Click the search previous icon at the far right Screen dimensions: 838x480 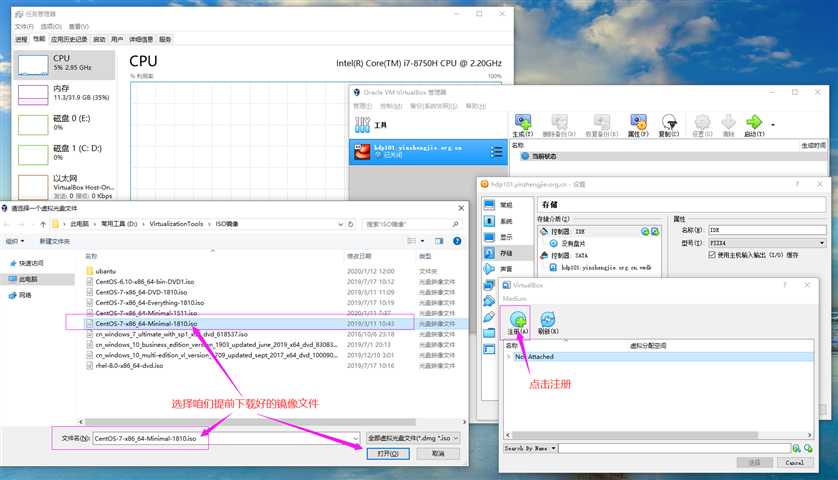pyautogui.click(x=808, y=448)
